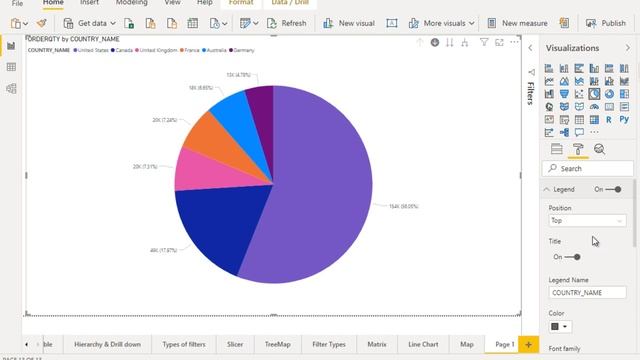Switch to the Slicer page tab
This screenshot has width=640, height=360.
tap(235, 344)
